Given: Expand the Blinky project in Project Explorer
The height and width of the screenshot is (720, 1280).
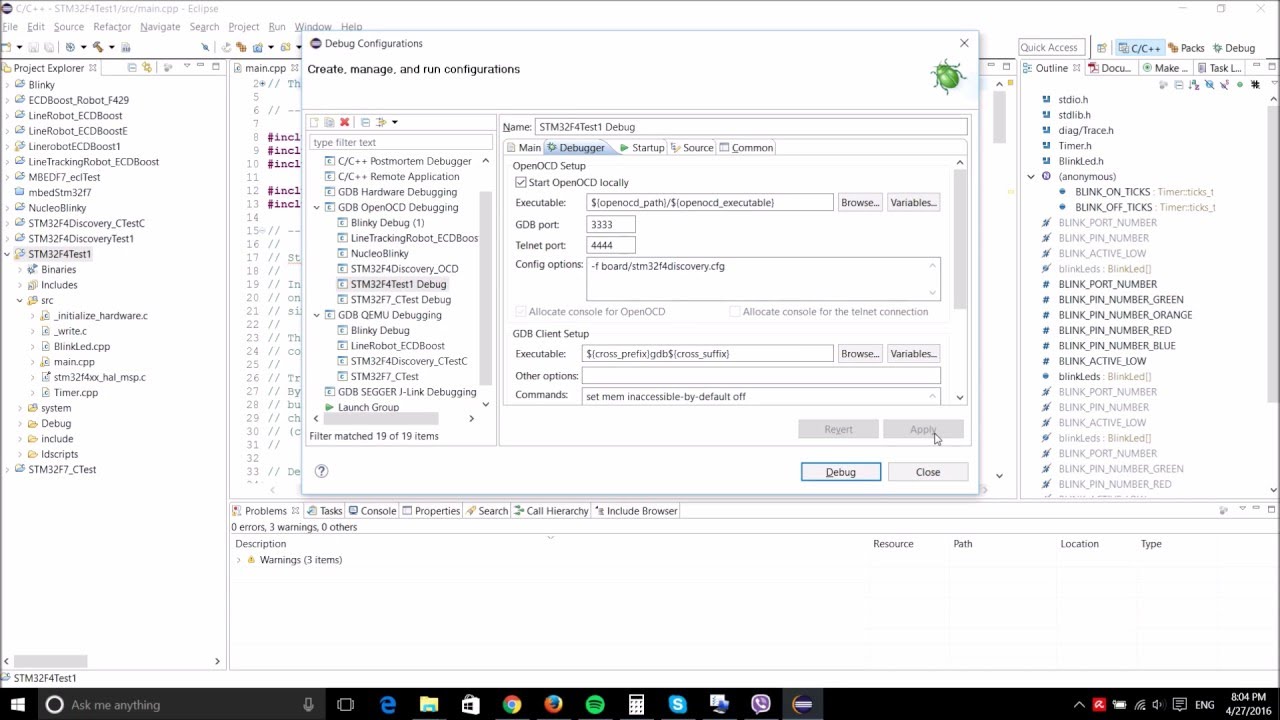Looking at the screenshot, I should 7,85.
